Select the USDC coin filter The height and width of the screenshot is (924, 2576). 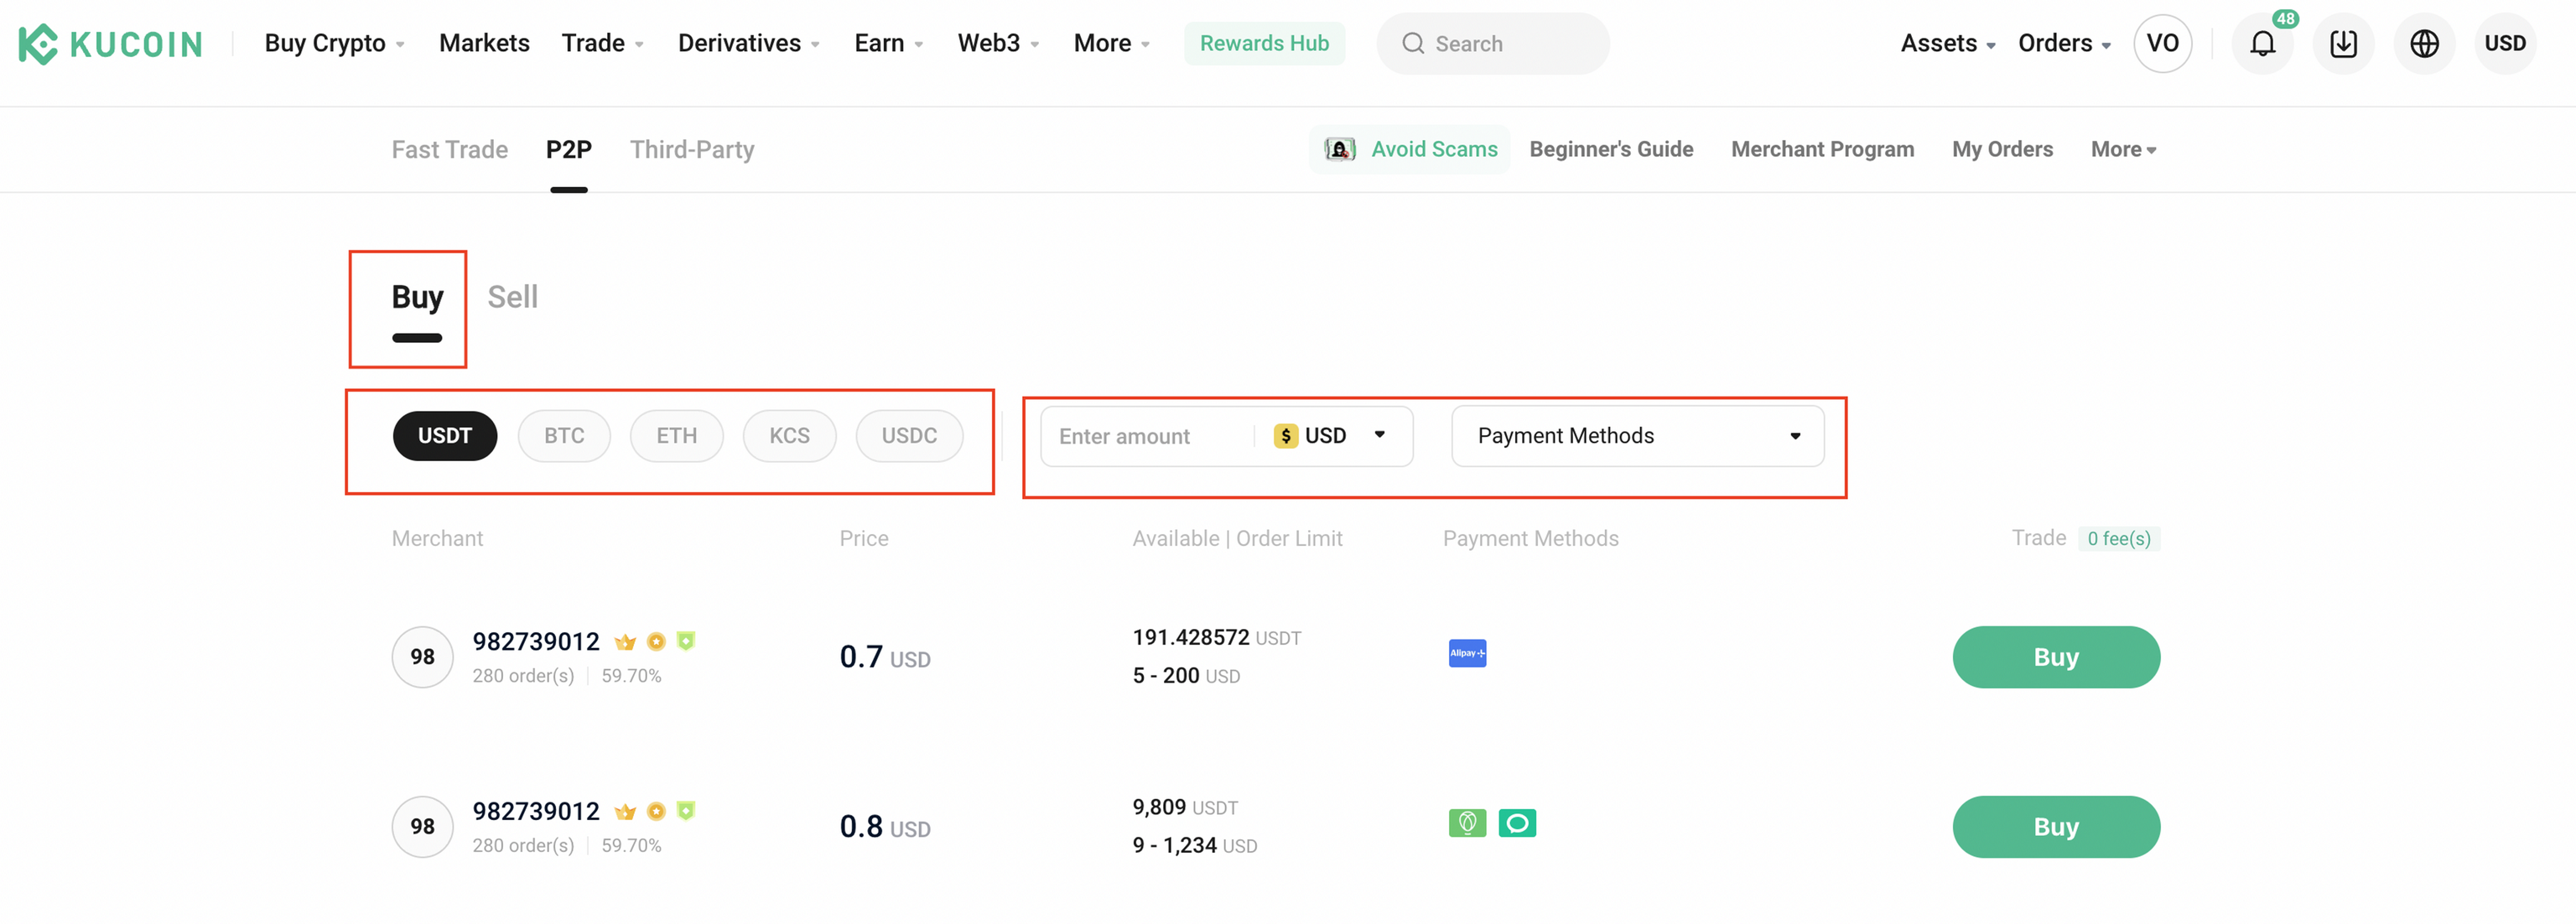909,436
